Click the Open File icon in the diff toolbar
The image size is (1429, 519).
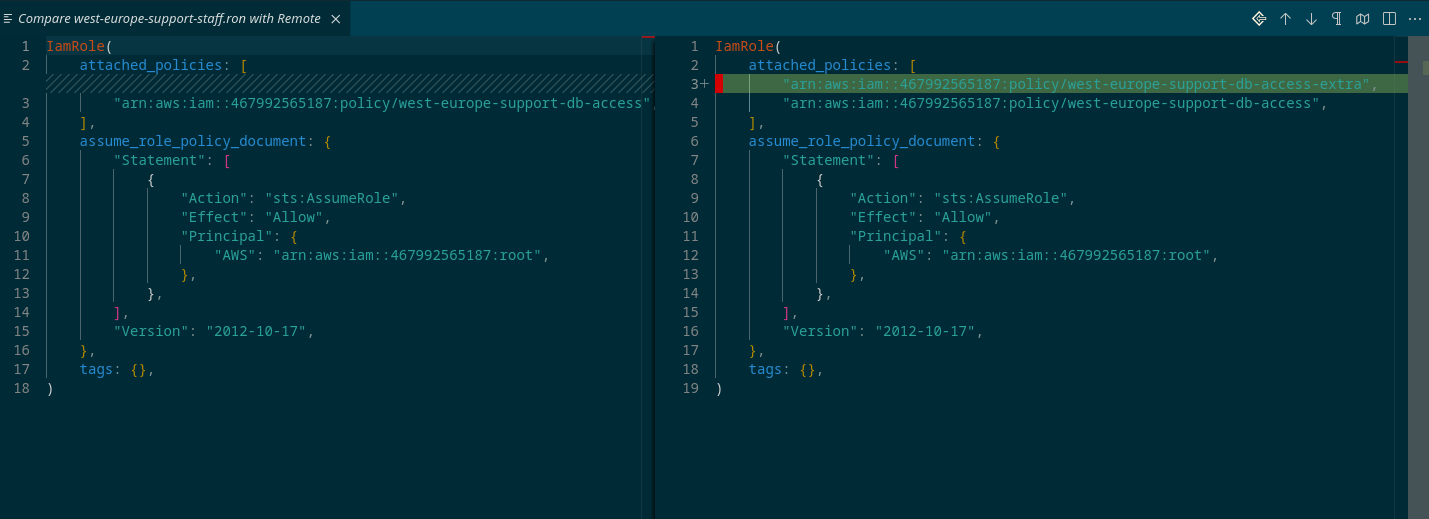pyautogui.click(x=1260, y=19)
